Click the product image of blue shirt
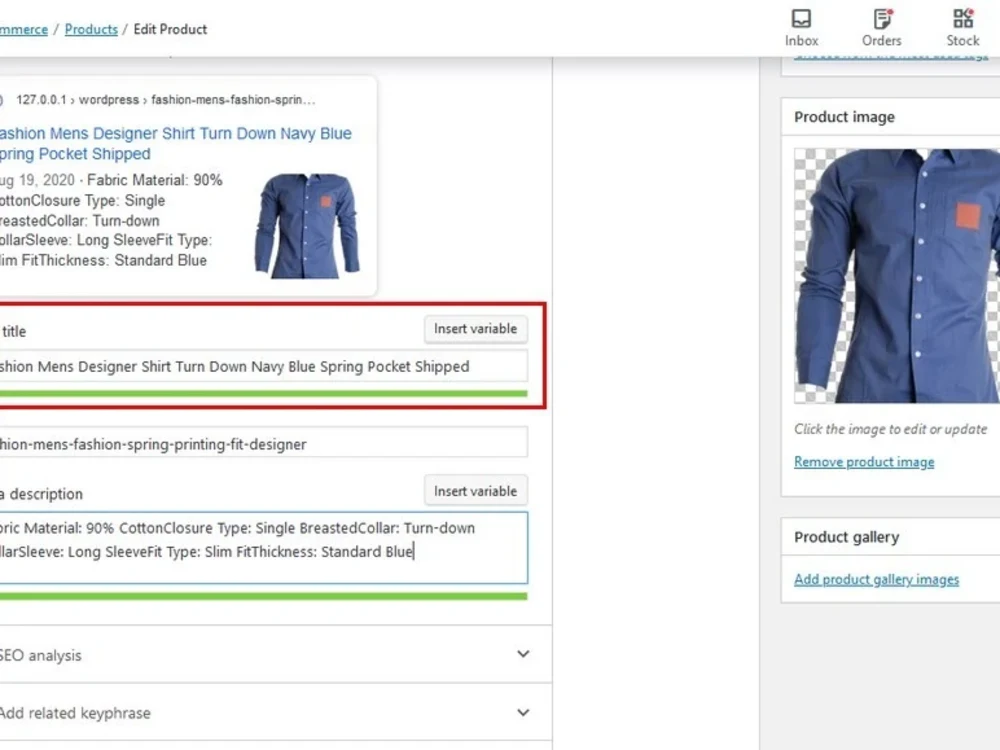1000x750 pixels. coord(897,276)
